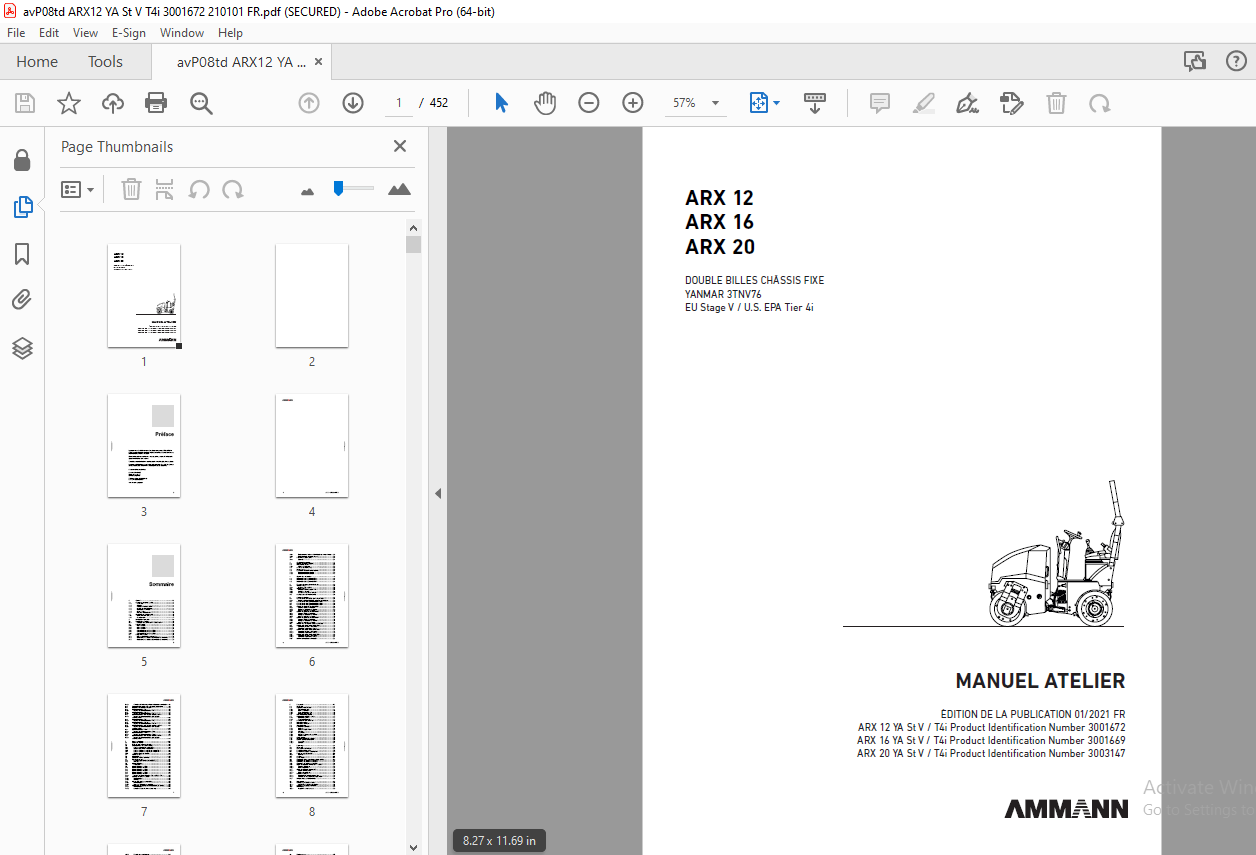Viewport: 1256px width, 855px height.
Task: Switch to the Tools tab
Action: (105, 61)
